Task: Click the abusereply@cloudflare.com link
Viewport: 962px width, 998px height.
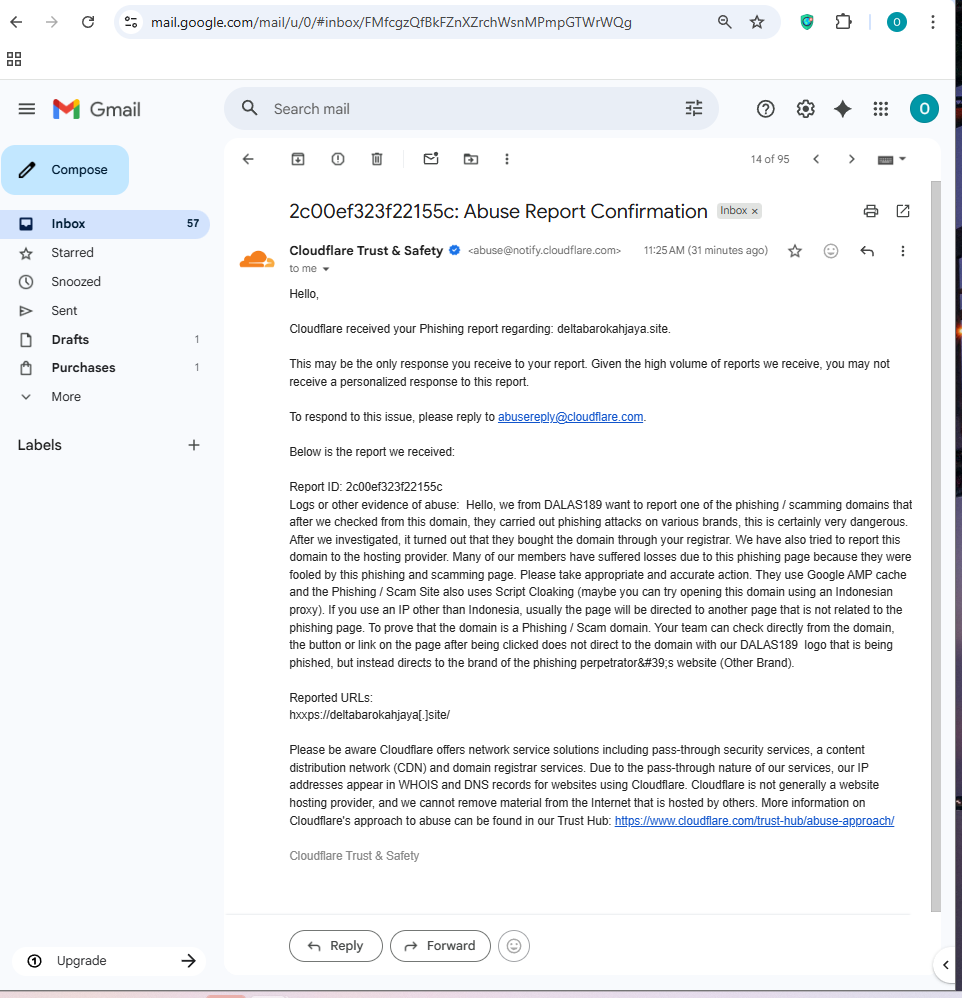Action: [x=570, y=417]
